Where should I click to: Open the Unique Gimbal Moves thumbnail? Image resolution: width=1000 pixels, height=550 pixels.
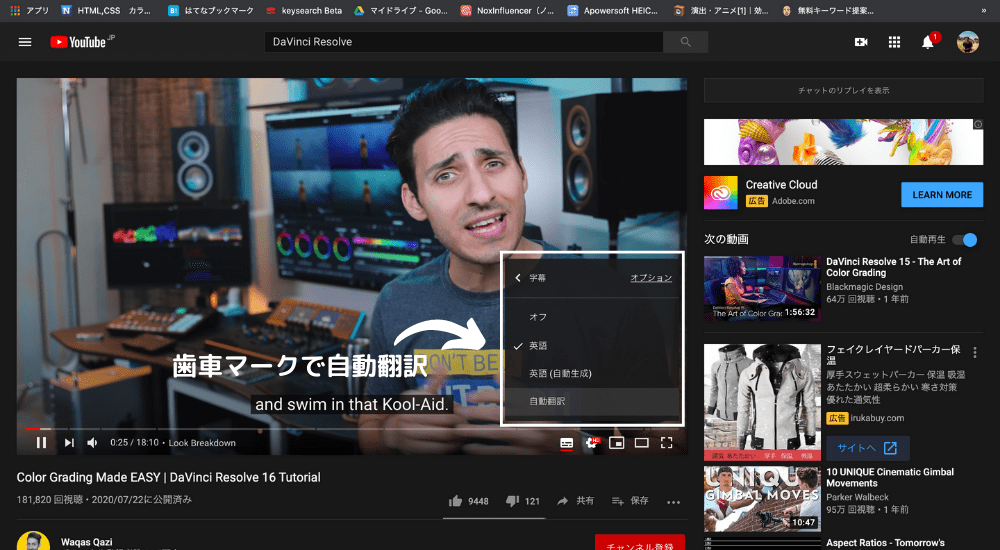(762, 499)
